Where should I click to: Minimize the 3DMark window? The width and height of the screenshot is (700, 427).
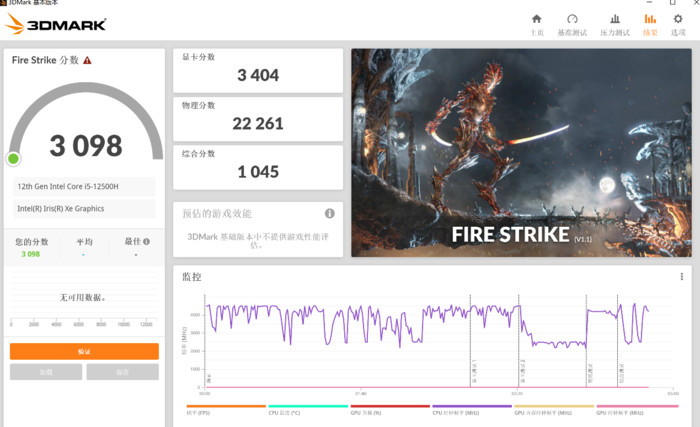[650, 3]
